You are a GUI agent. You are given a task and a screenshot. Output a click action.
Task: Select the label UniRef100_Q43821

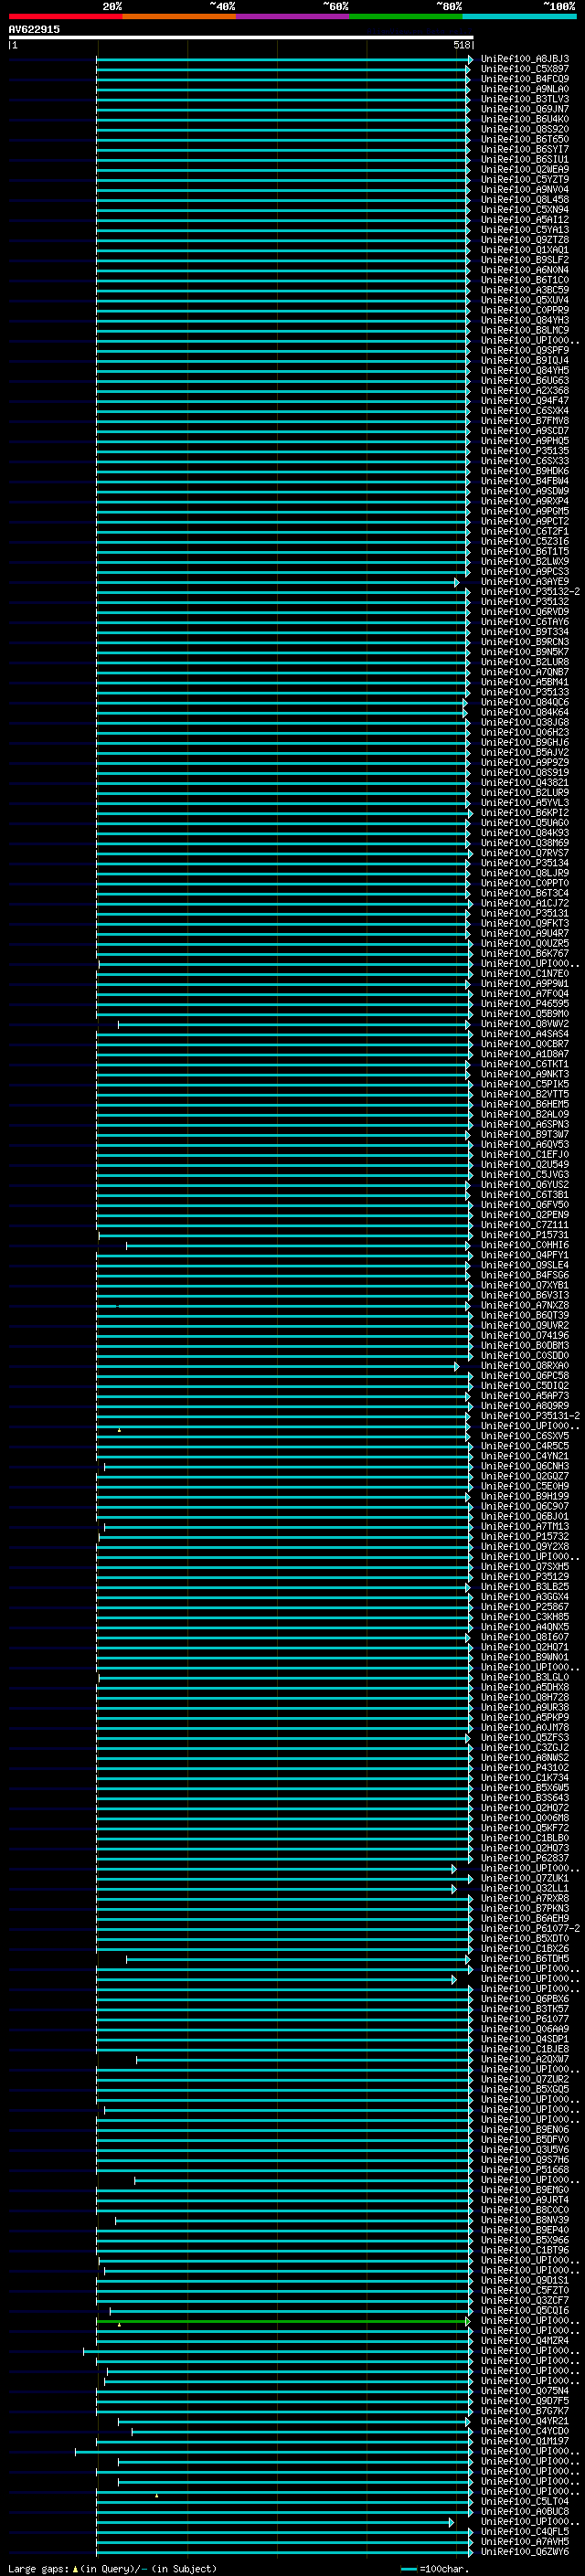[x=525, y=783]
